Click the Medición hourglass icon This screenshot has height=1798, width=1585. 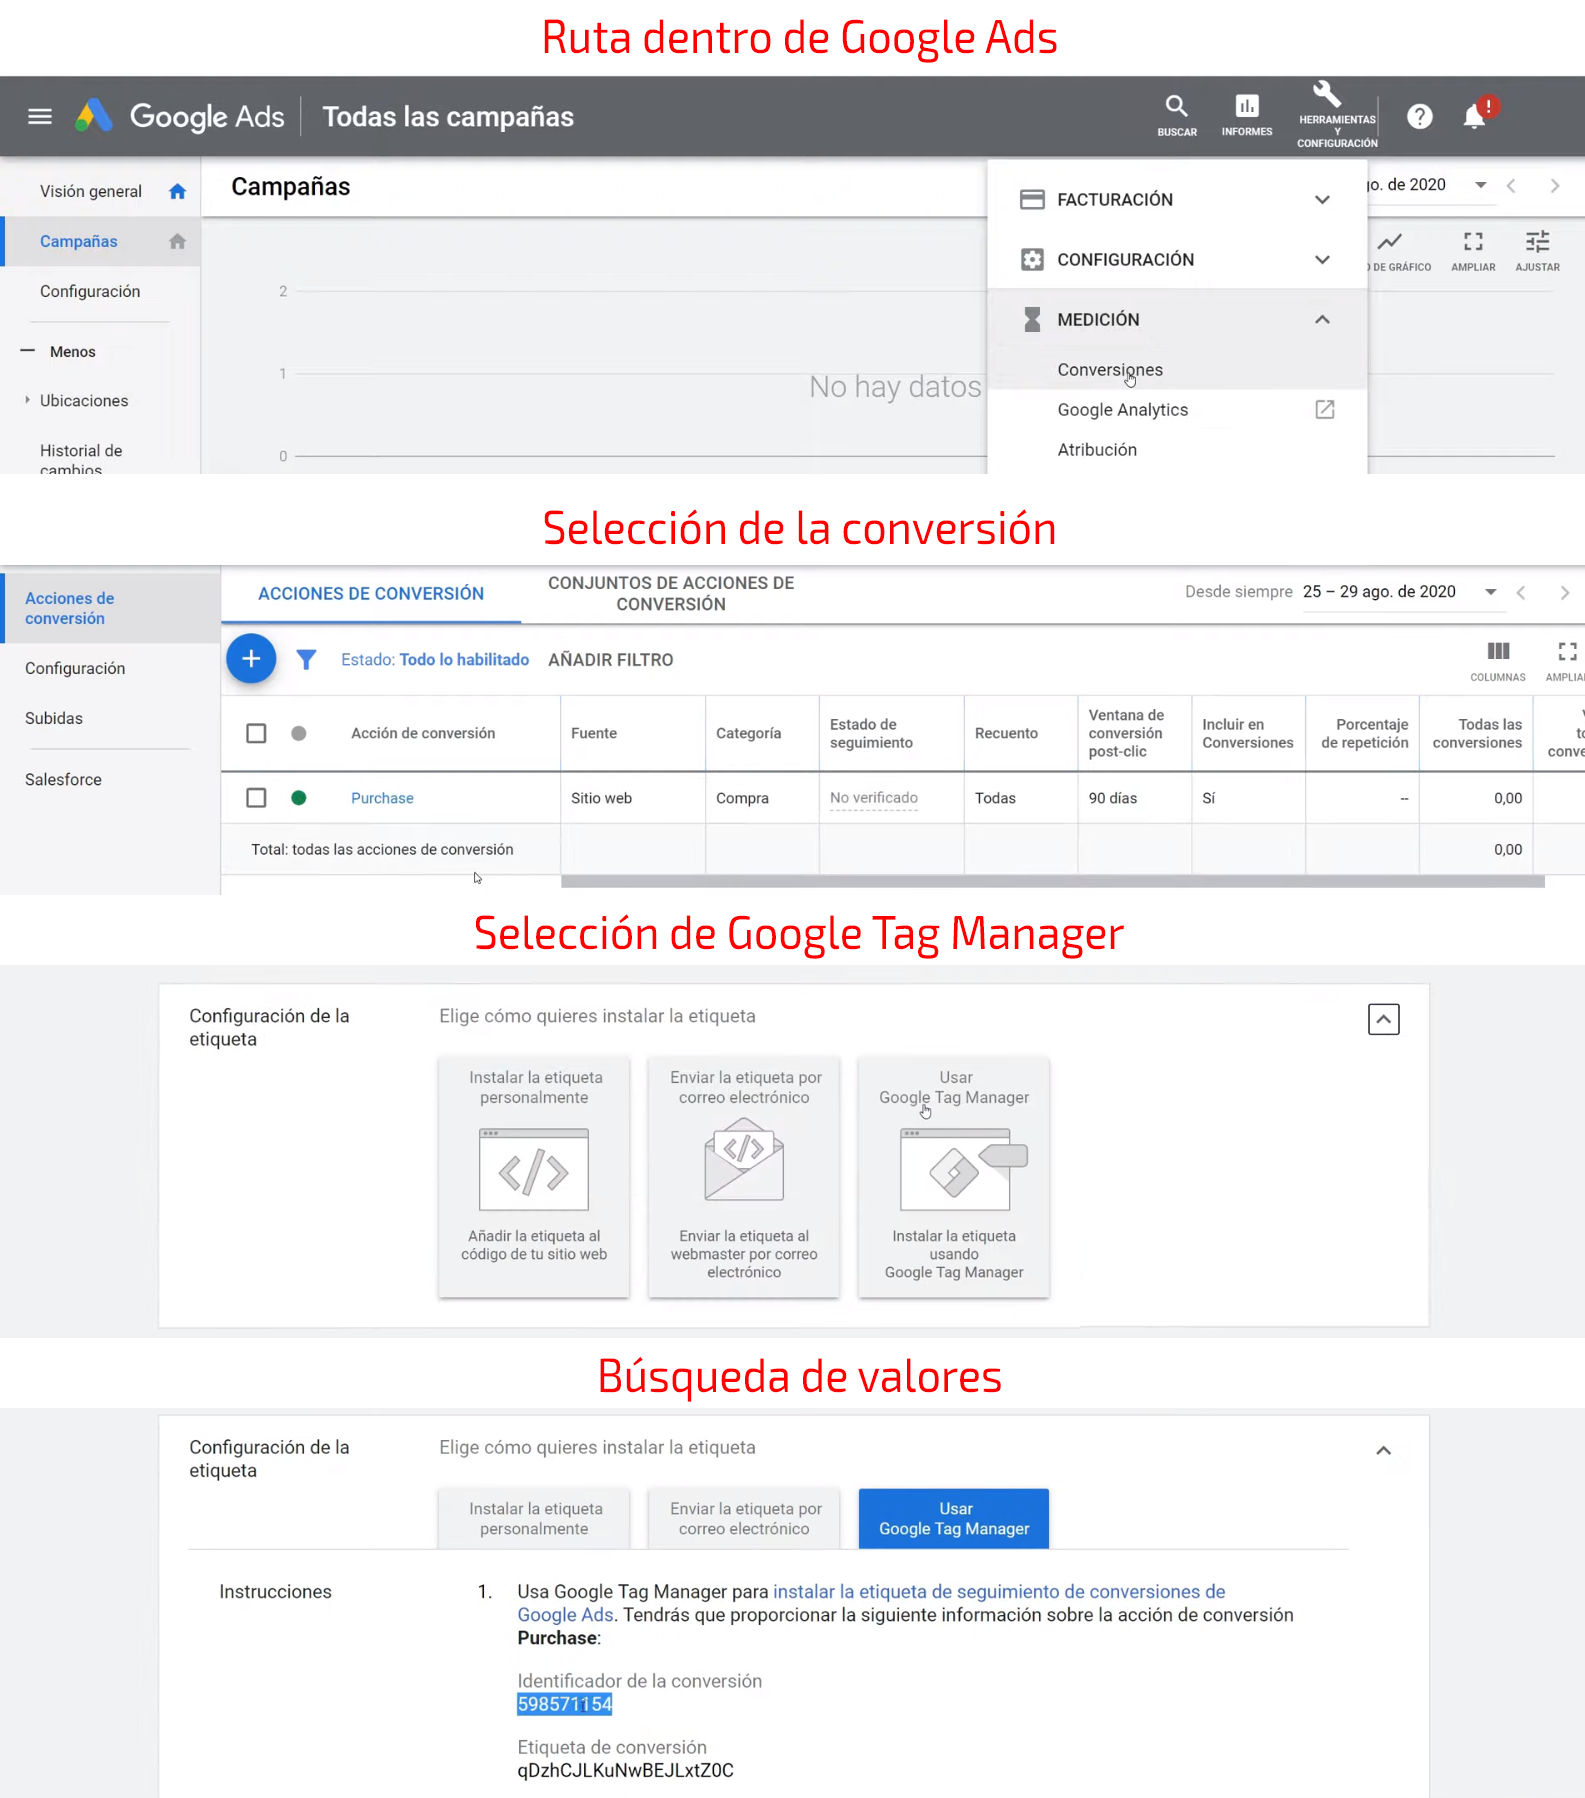1032,319
